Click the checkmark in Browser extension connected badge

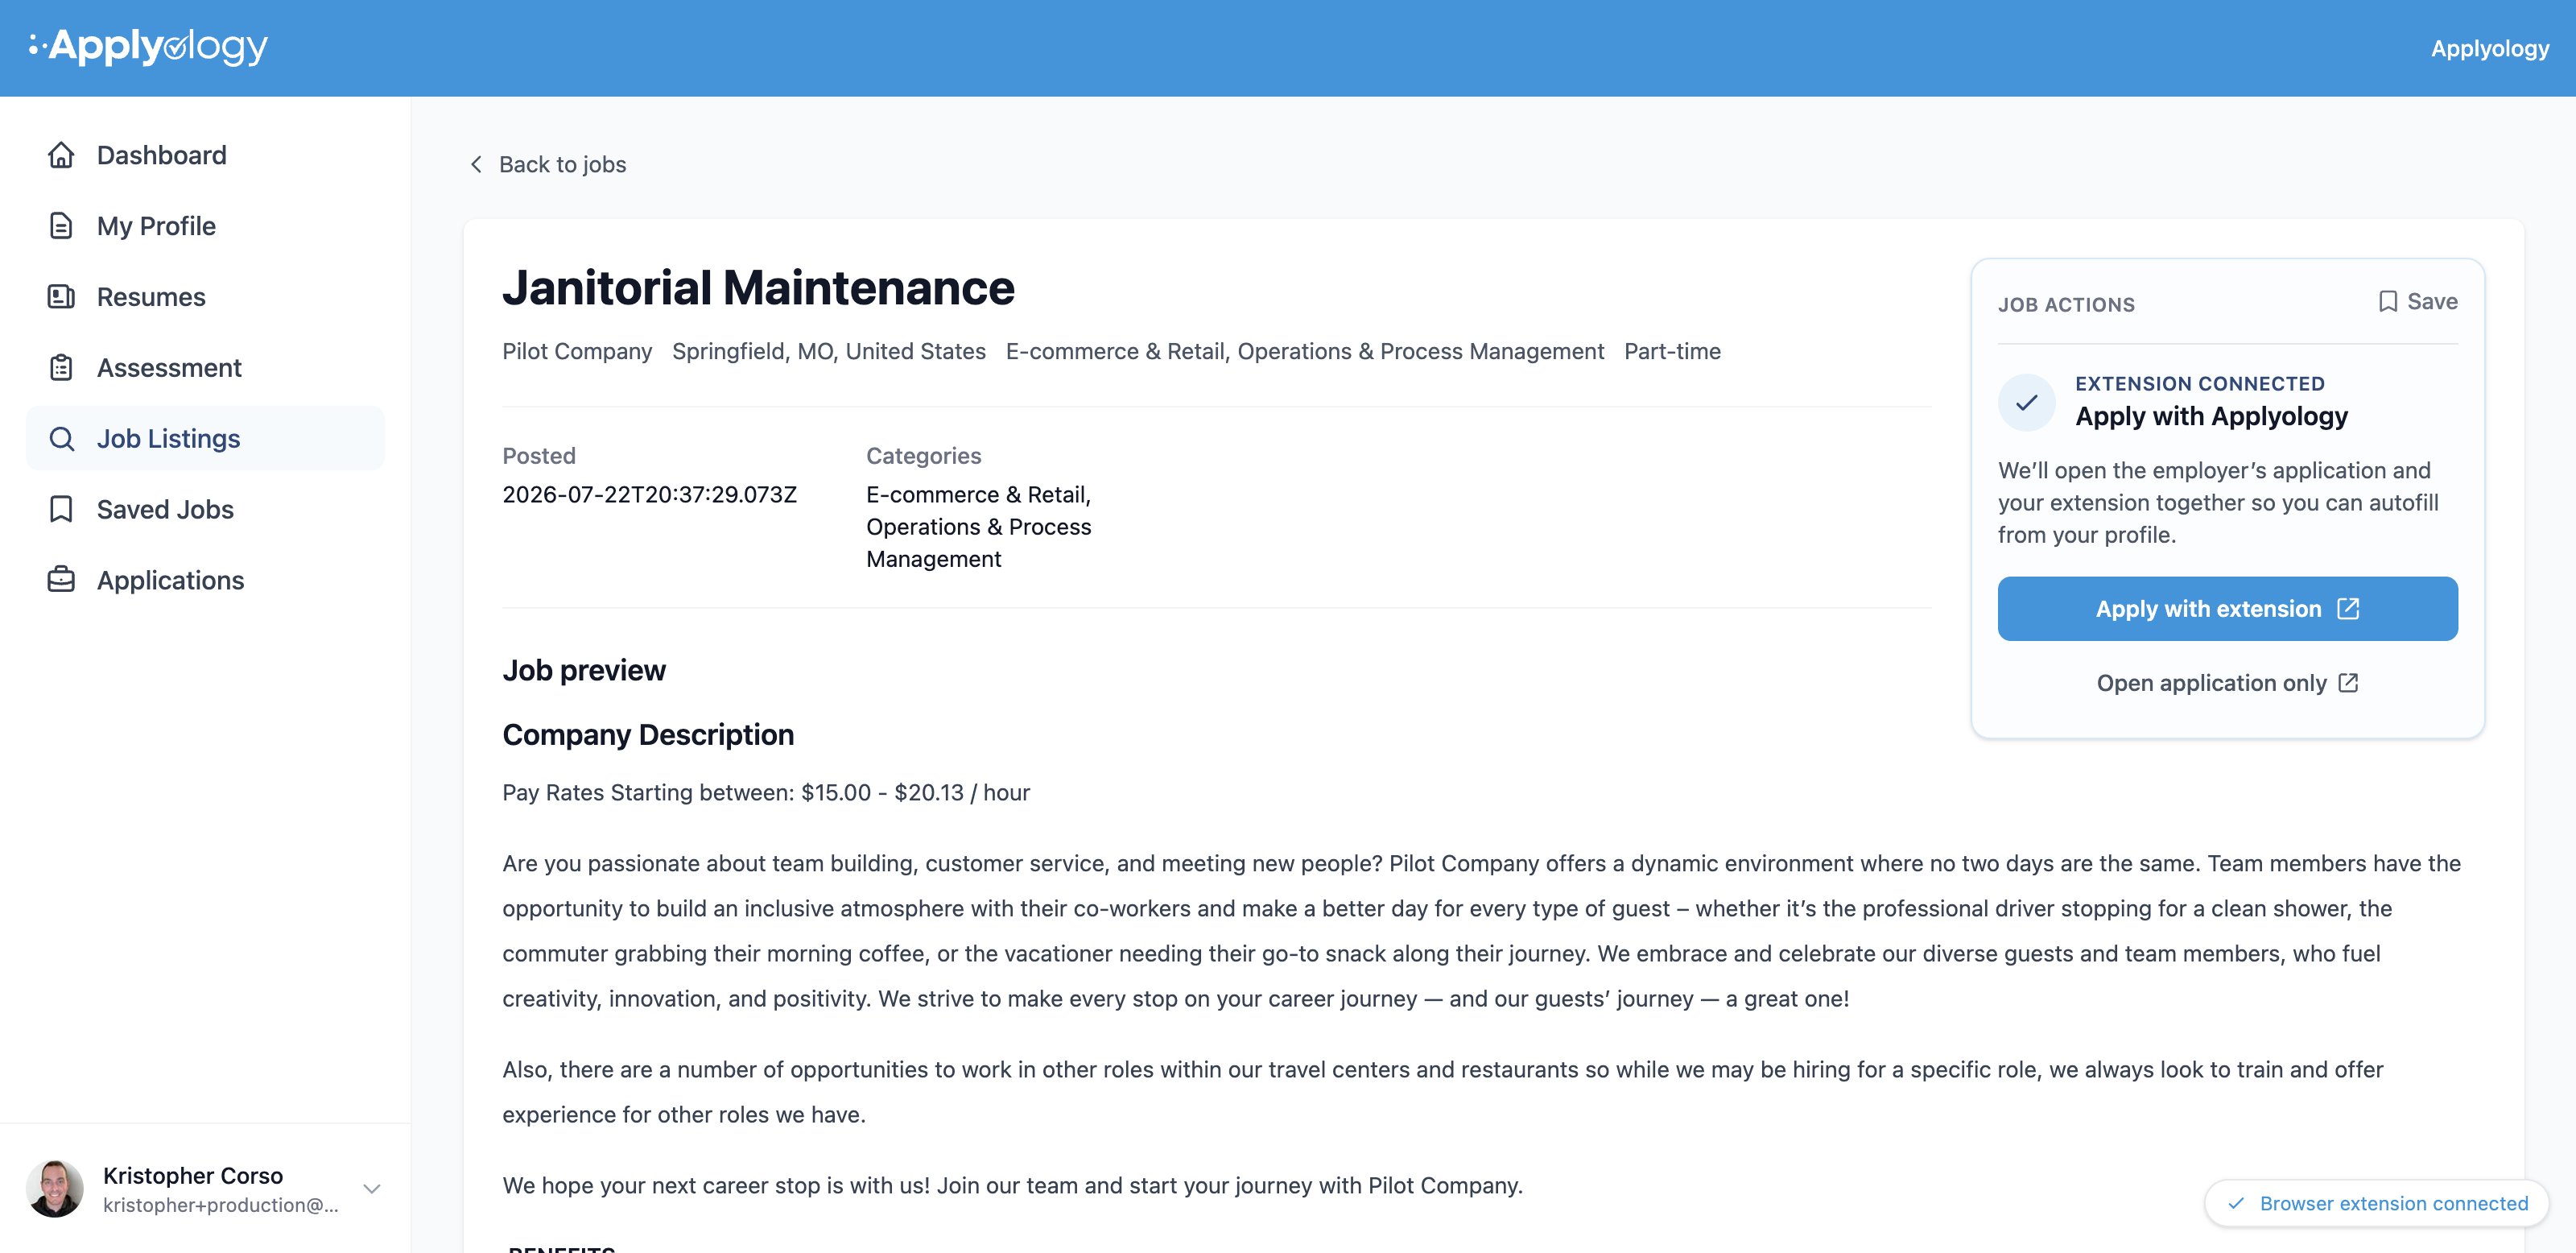pos(2236,1203)
